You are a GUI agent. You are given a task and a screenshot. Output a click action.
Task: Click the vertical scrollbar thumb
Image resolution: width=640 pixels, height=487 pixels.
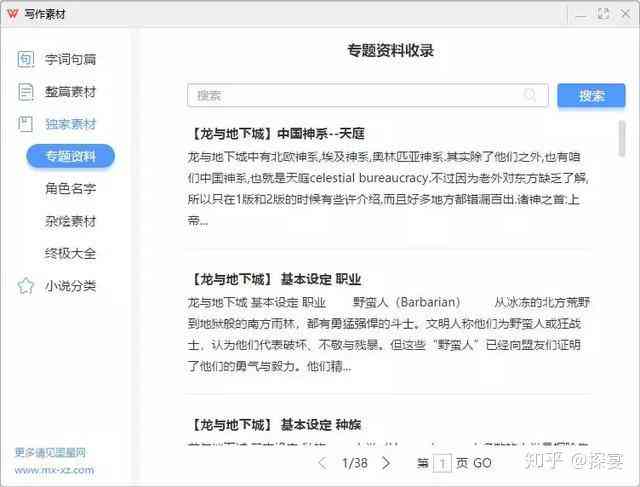[622, 138]
